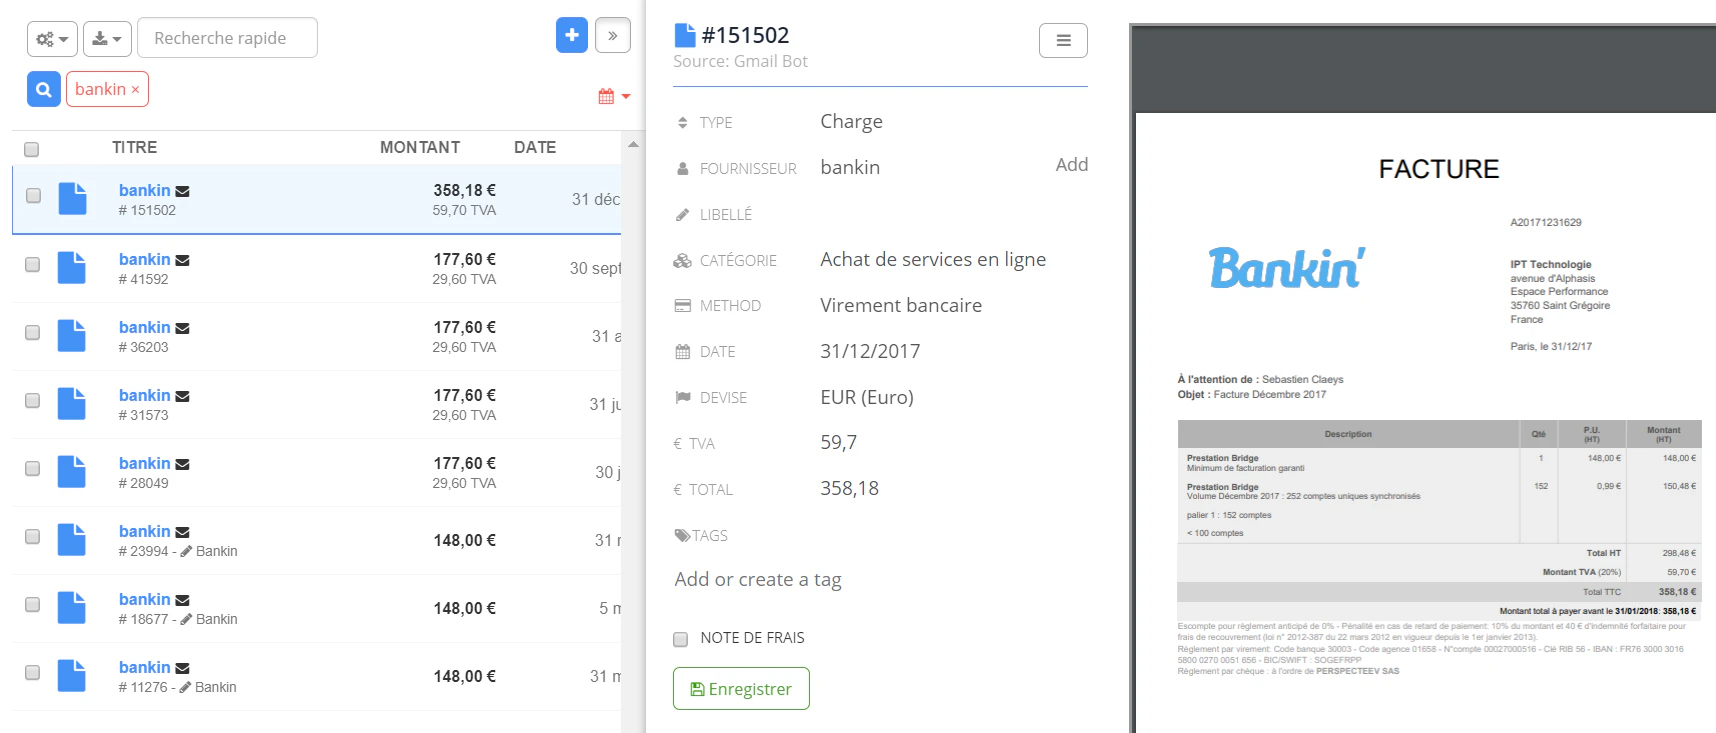The width and height of the screenshot is (1716, 733).
Task: Toggle the select-all checkbox in table header
Action: [32, 149]
